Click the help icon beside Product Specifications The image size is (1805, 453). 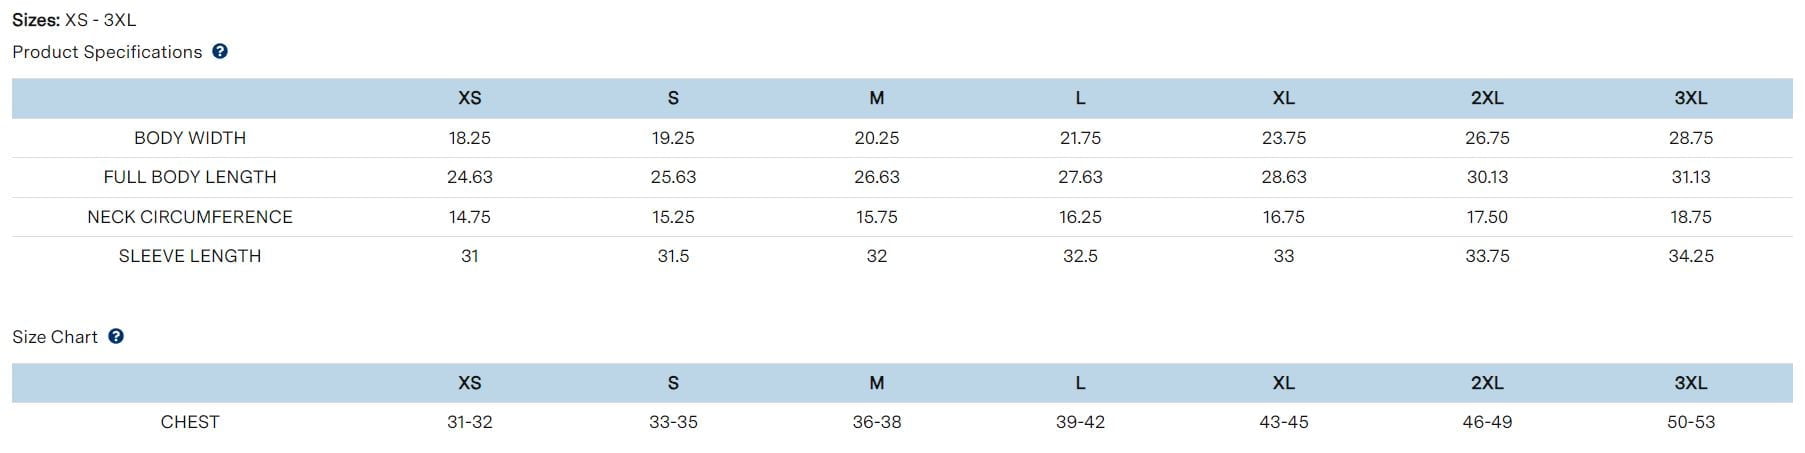point(220,52)
